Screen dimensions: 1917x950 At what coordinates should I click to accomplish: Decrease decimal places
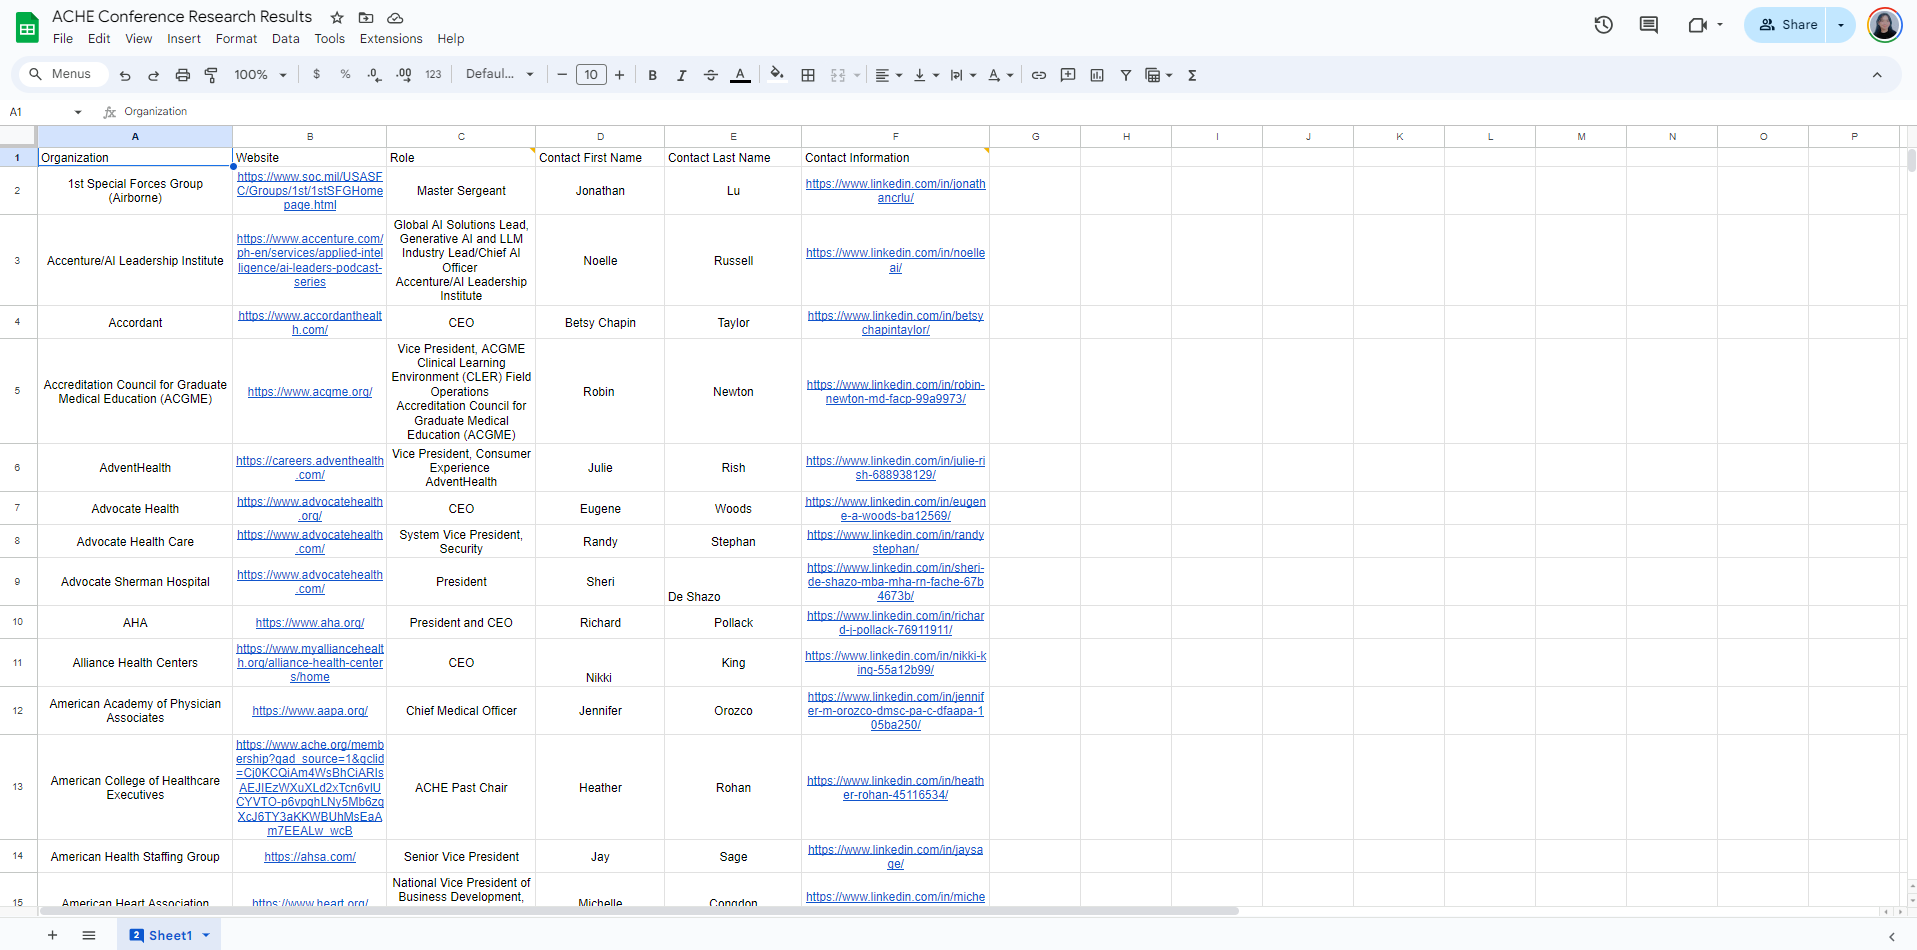click(374, 75)
